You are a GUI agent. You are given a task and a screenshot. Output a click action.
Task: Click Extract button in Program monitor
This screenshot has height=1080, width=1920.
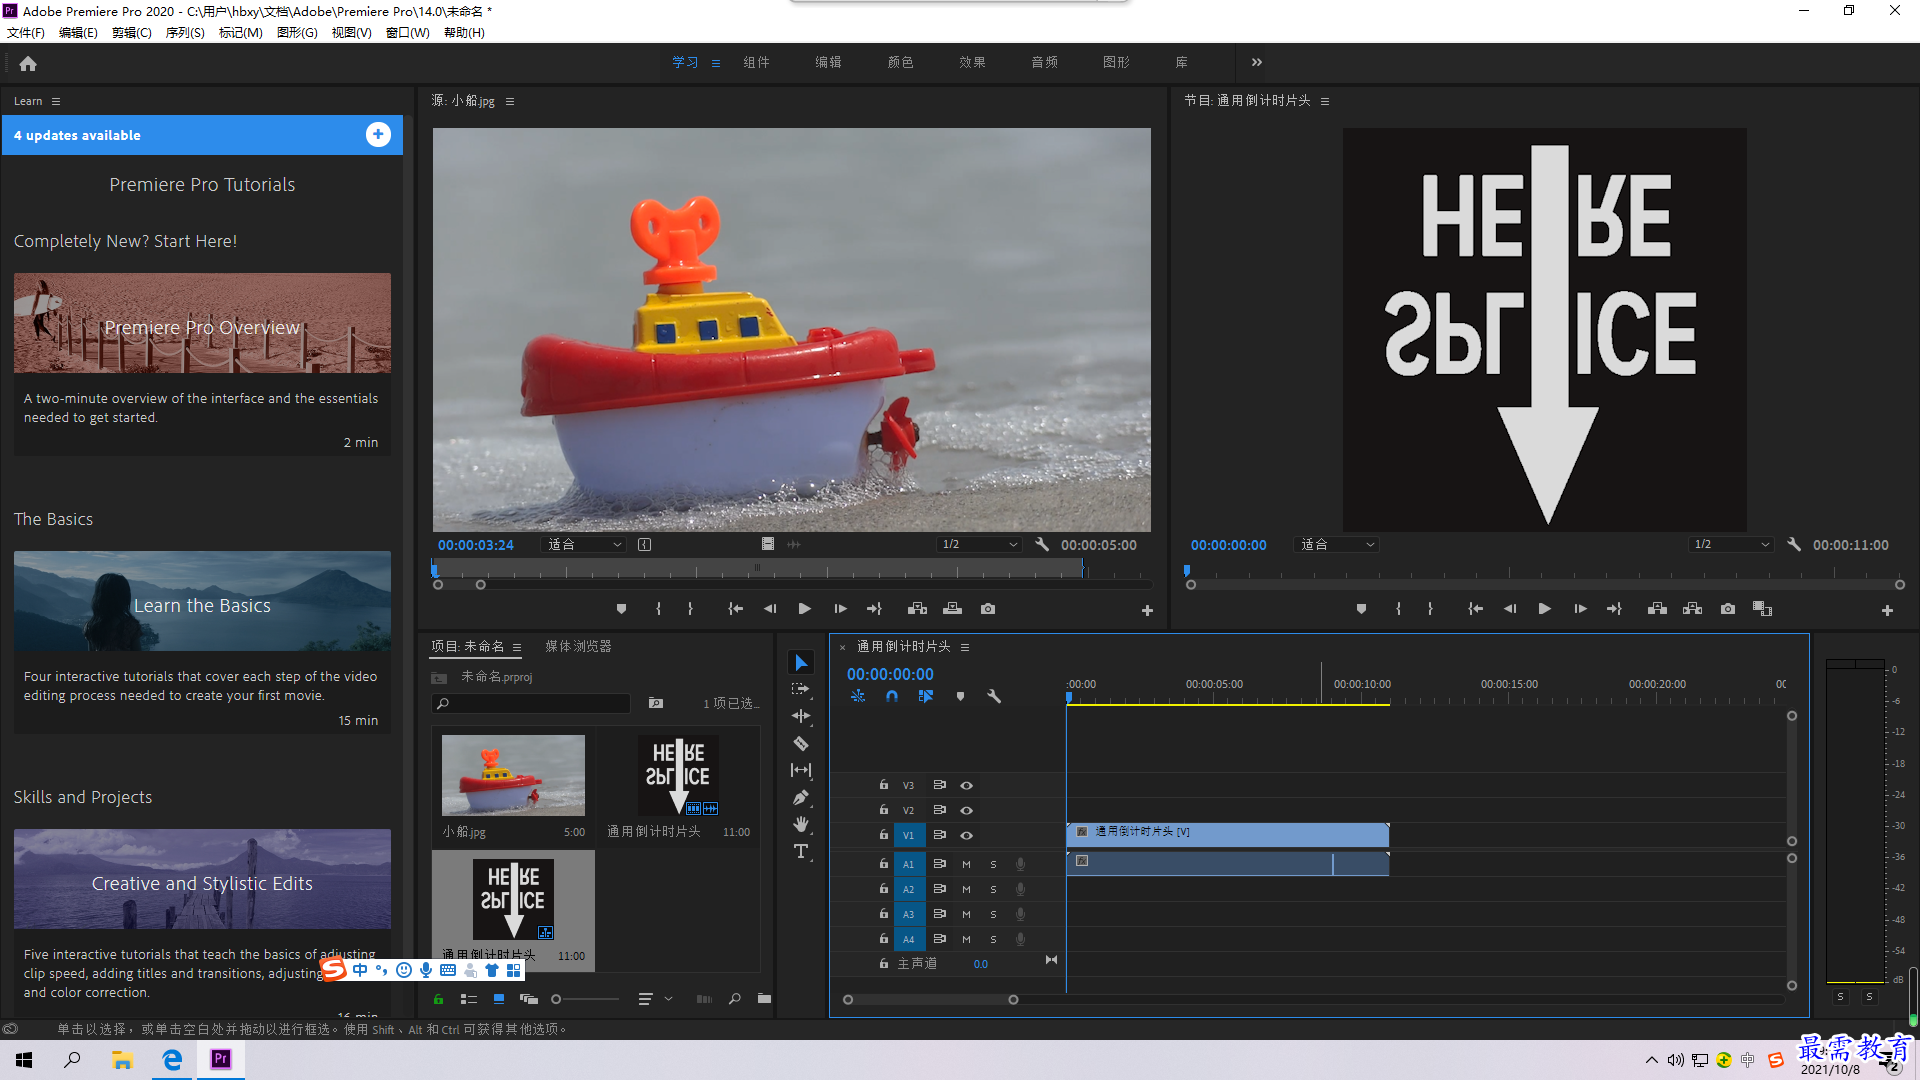1692,609
